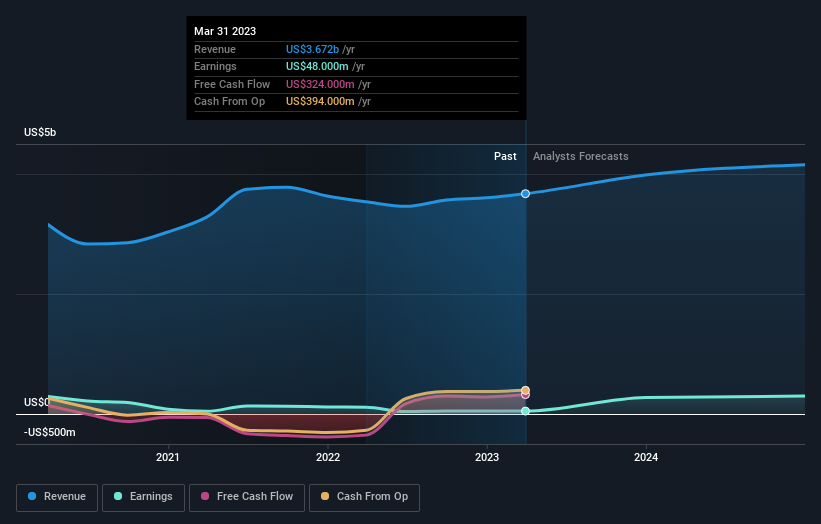Click the tooltip date Mar 31 2023
This screenshot has height=524, width=821.
pyautogui.click(x=225, y=31)
